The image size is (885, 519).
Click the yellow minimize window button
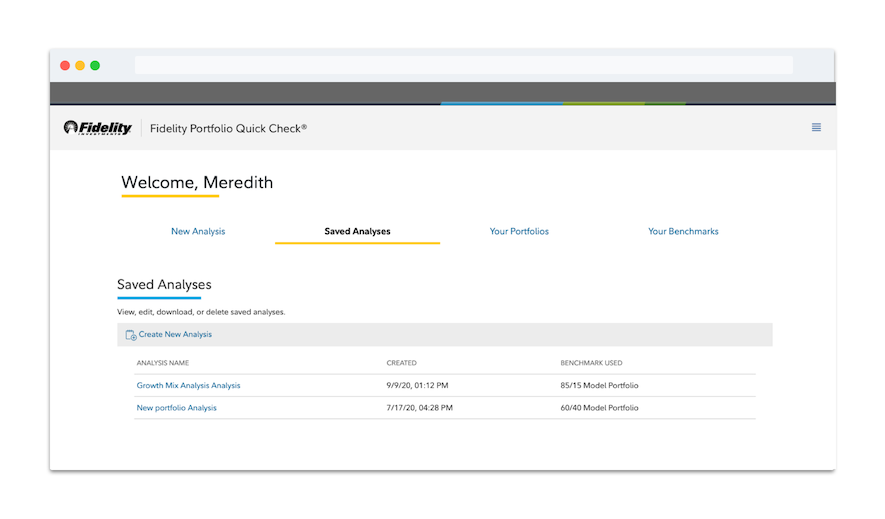pyautogui.click(x=80, y=65)
